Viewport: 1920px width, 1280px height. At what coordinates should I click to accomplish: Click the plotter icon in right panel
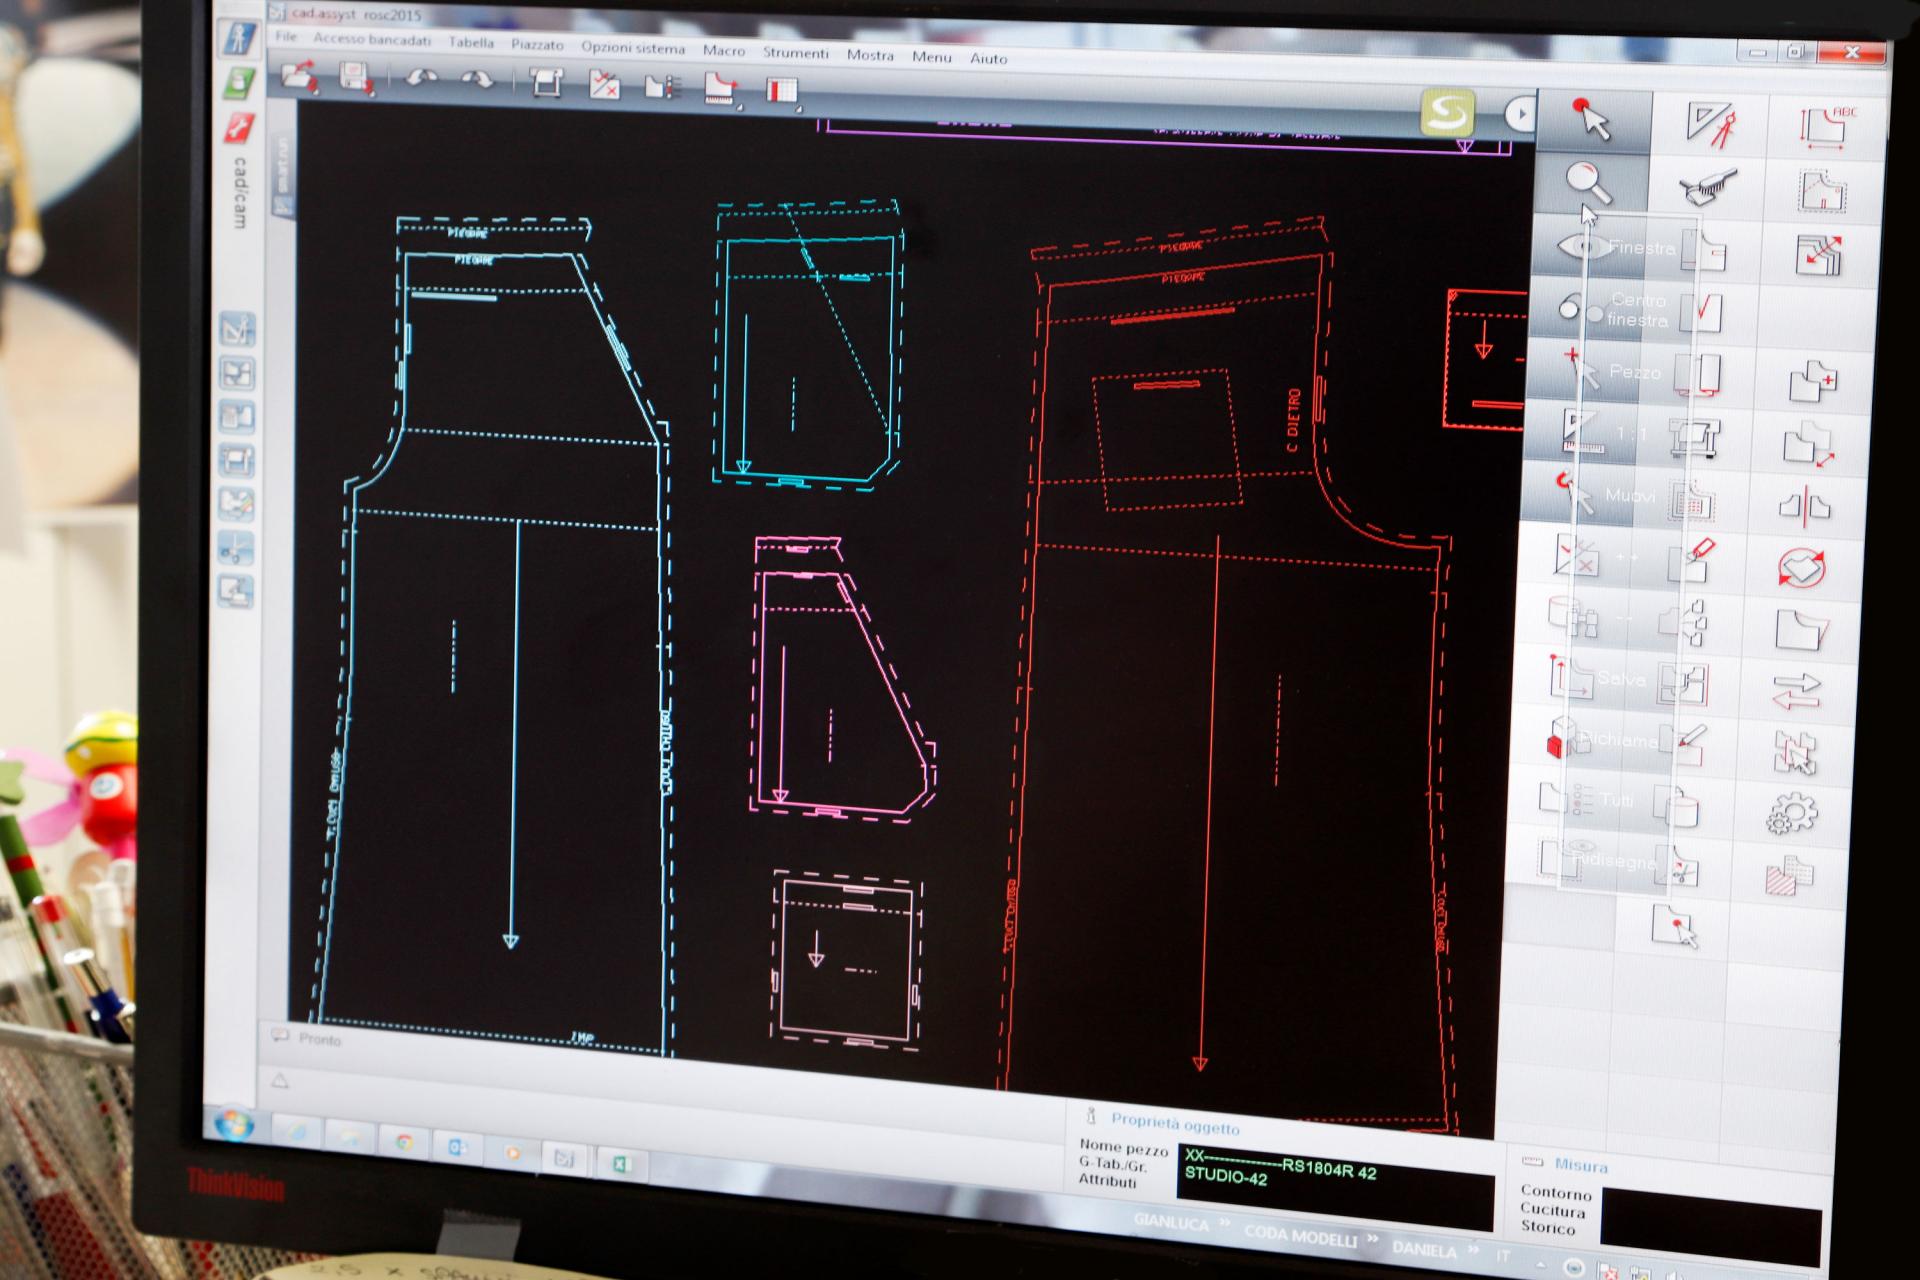[x=1695, y=437]
